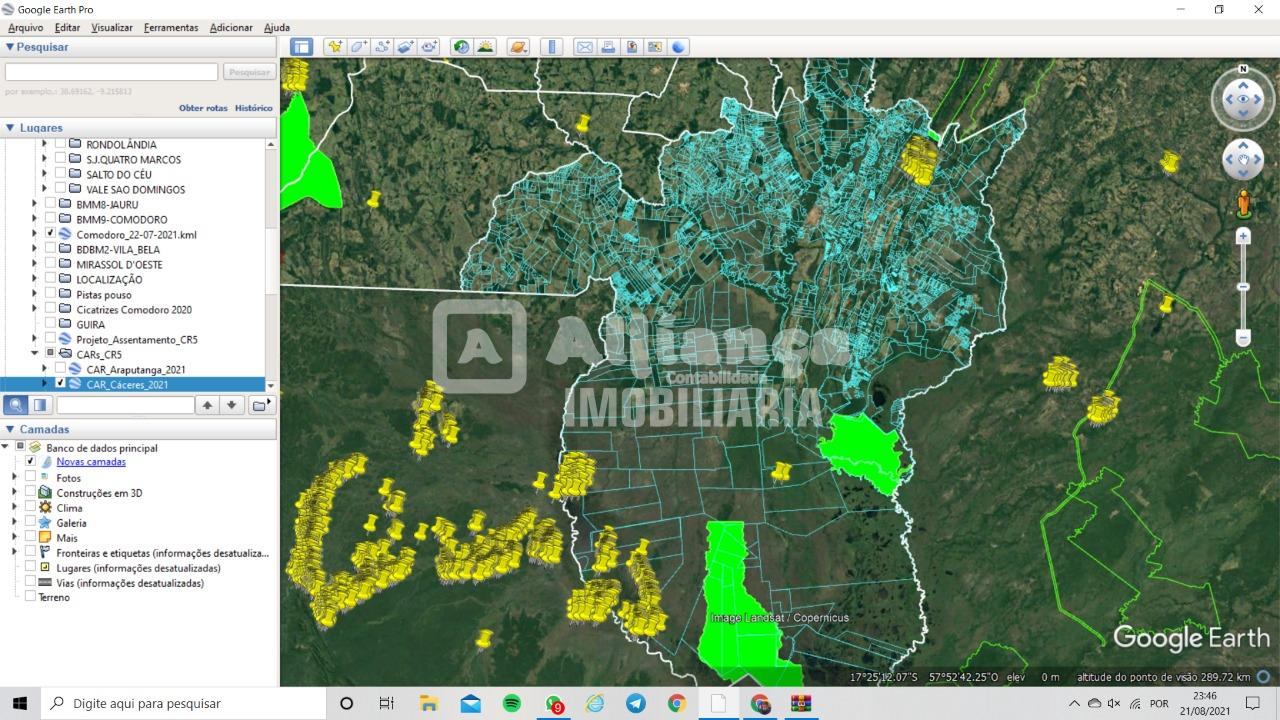Uncheck the CAR_Cáceres_2021 checkbox

60,384
